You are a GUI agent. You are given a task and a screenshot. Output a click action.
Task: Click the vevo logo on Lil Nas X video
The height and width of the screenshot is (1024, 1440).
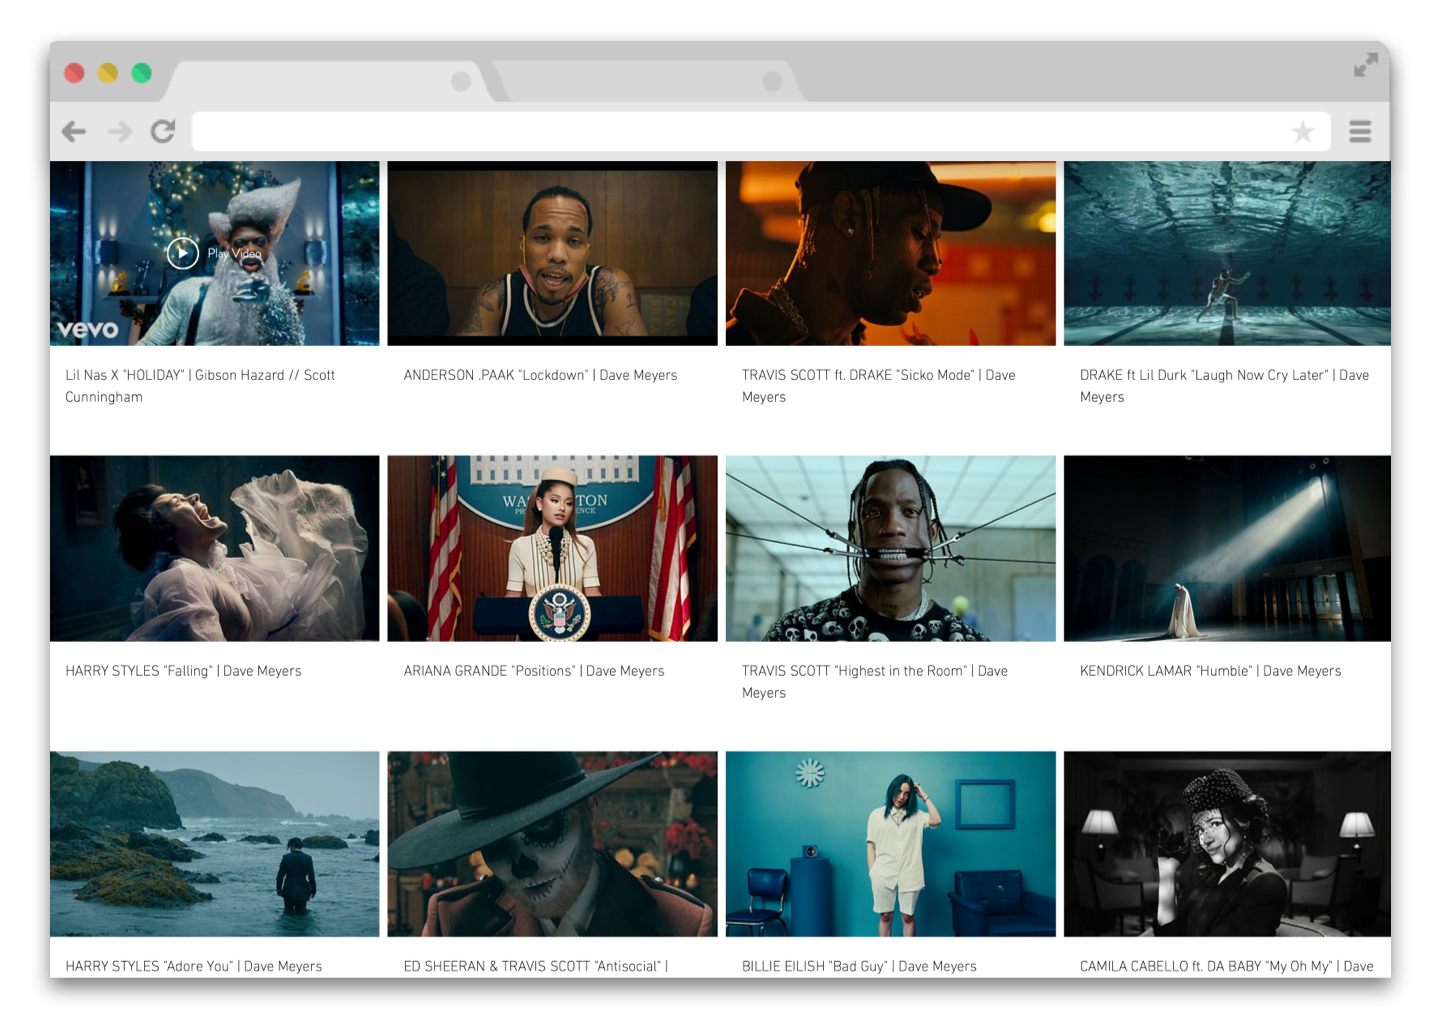88,329
